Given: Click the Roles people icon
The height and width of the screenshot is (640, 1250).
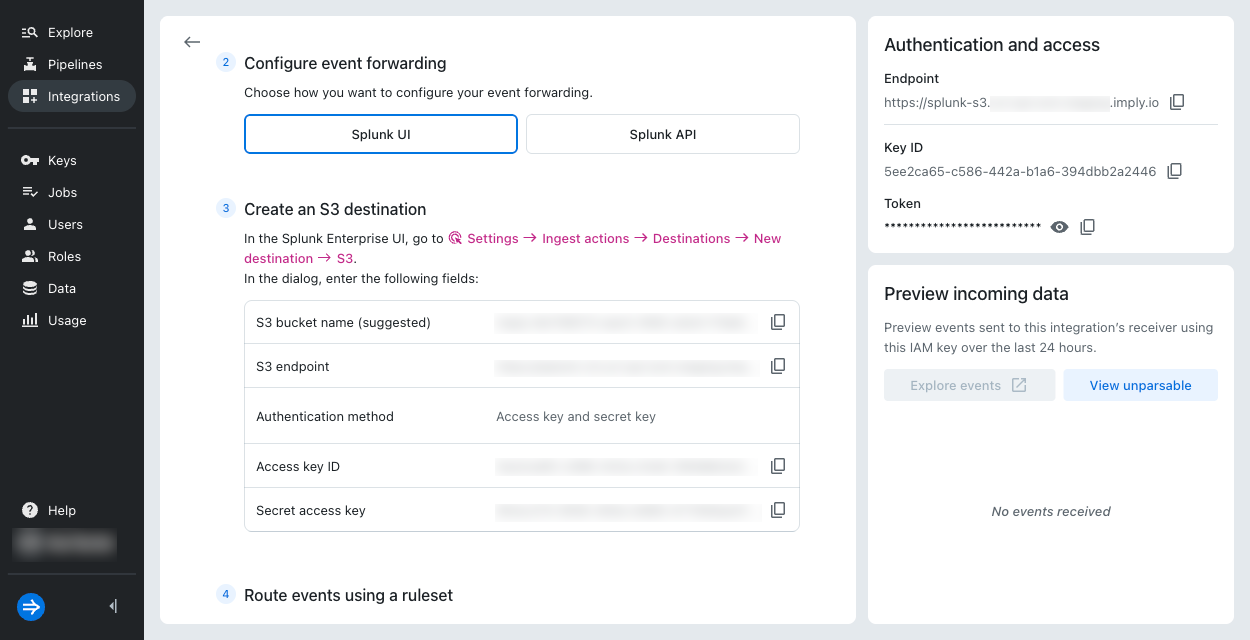Looking at the screenshot, I should pos(30,256).
